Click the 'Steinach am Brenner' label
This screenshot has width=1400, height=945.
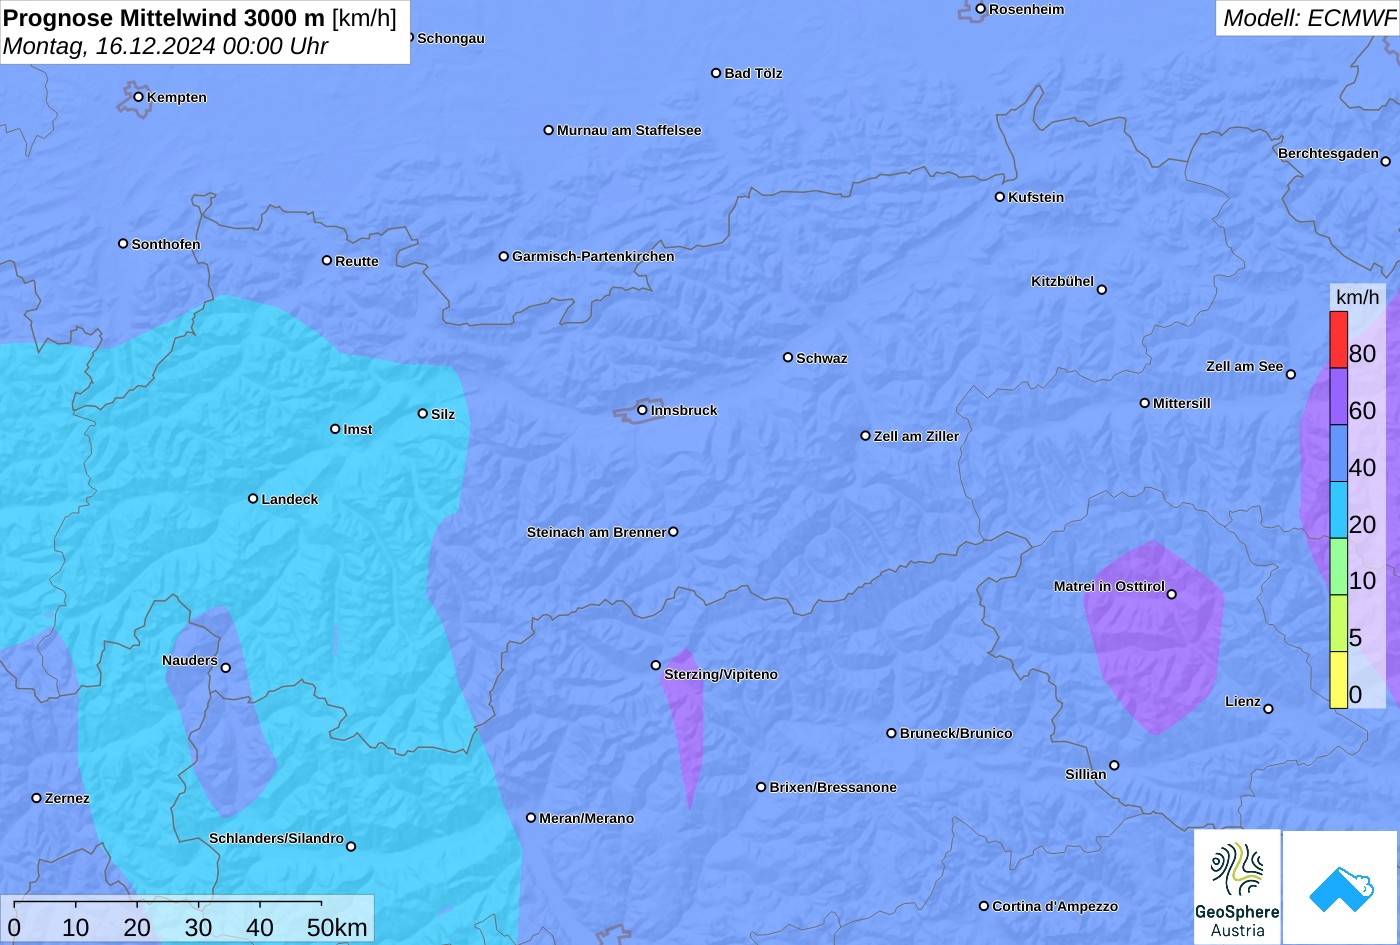(596, 532)
